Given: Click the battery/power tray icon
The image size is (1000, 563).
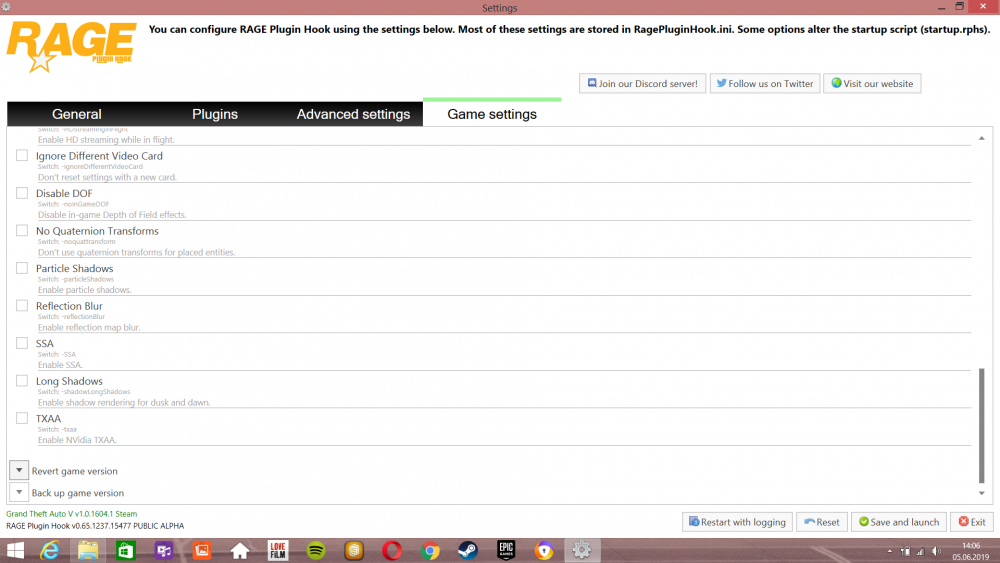Looking at the screenshot, I should click(x=905, y=551).
